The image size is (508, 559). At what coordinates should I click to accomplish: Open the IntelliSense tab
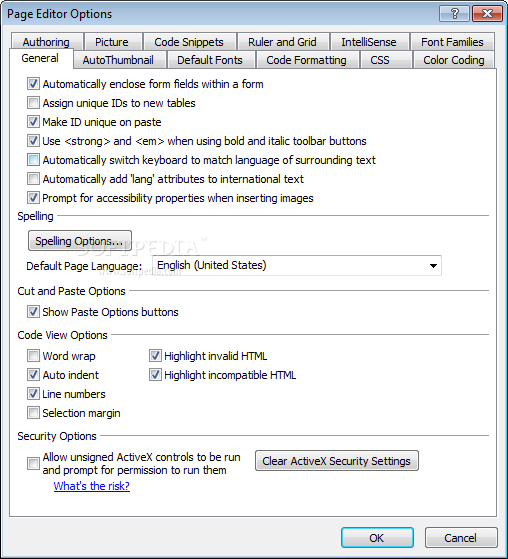click(x=369, y=42)
